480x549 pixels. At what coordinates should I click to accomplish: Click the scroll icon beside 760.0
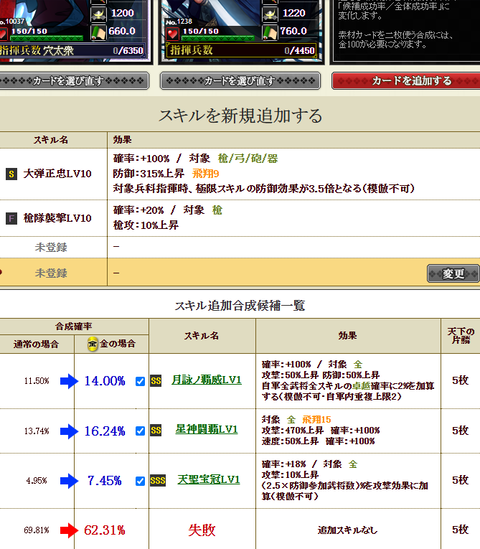click(270, 33)
